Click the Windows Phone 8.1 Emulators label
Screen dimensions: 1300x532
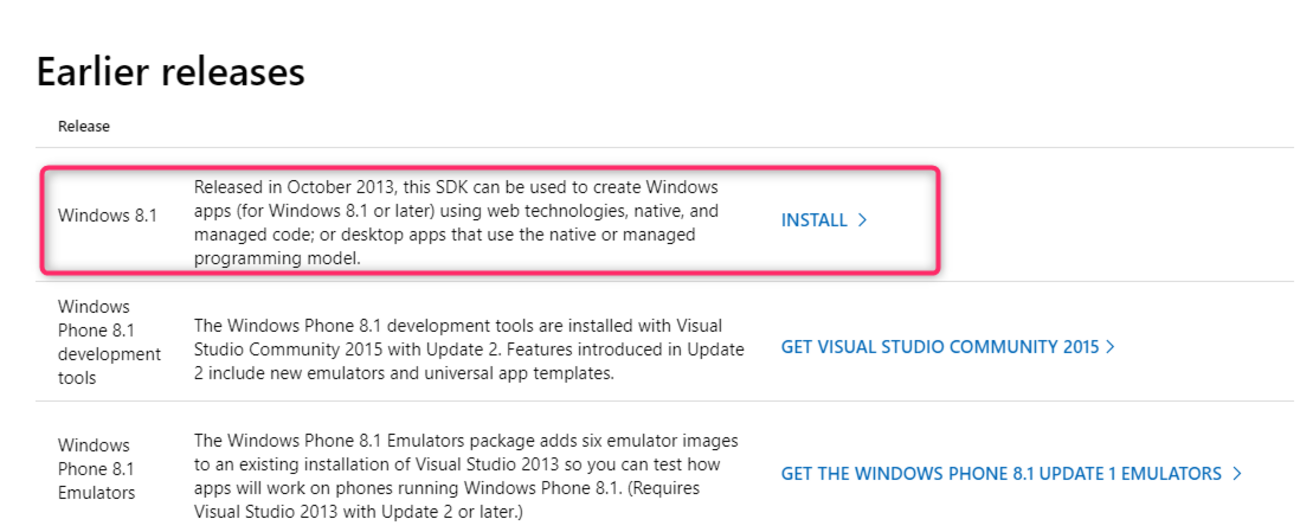[96, 469]
